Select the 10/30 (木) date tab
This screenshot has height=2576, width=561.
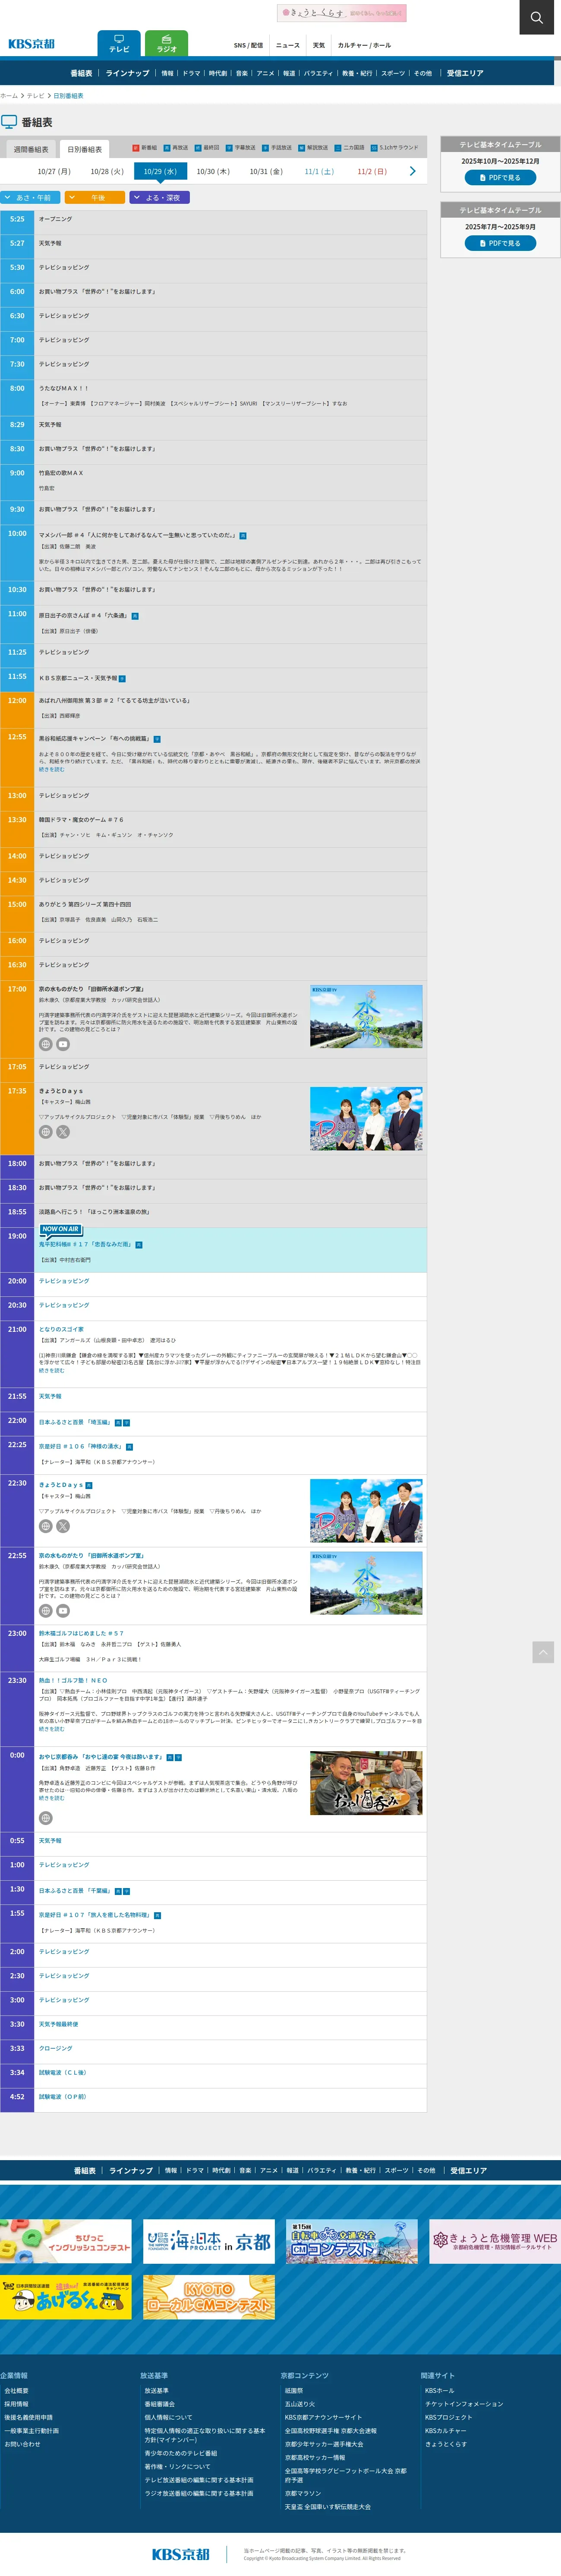(213, 172)
